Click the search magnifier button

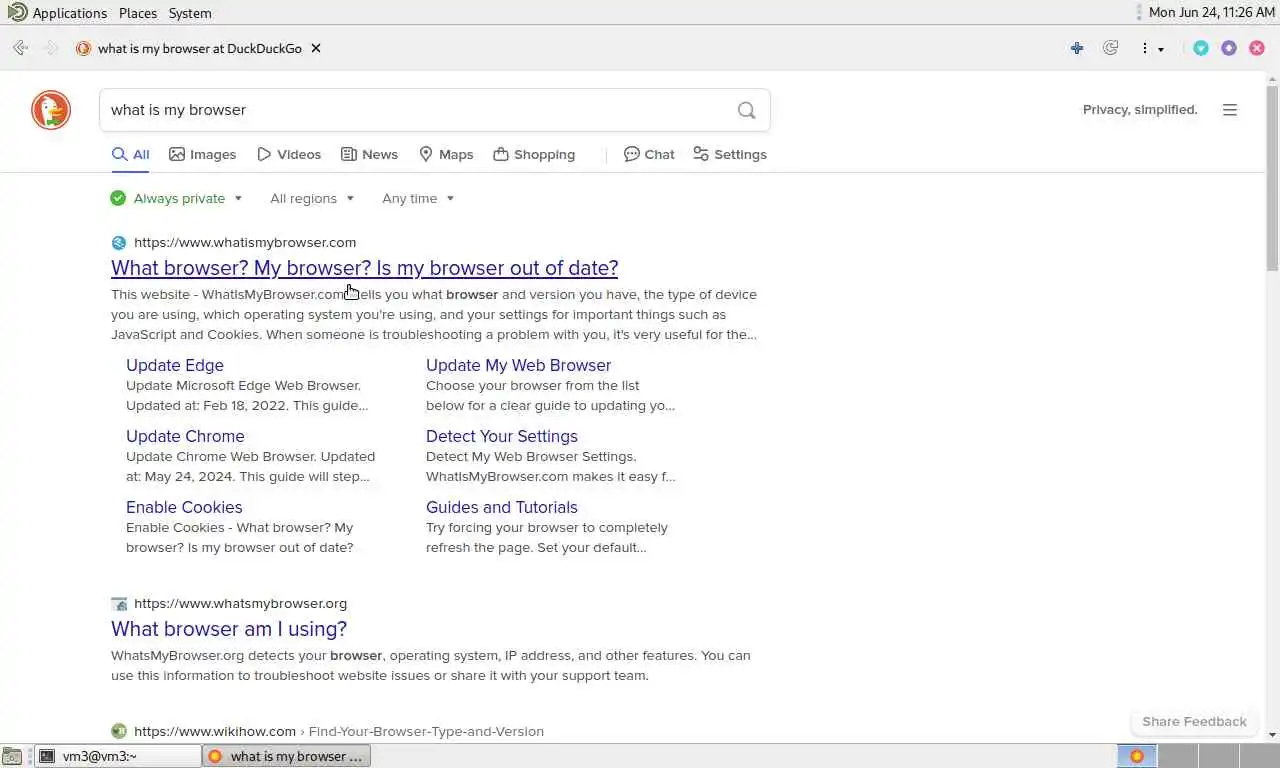(x=746, y=110)
